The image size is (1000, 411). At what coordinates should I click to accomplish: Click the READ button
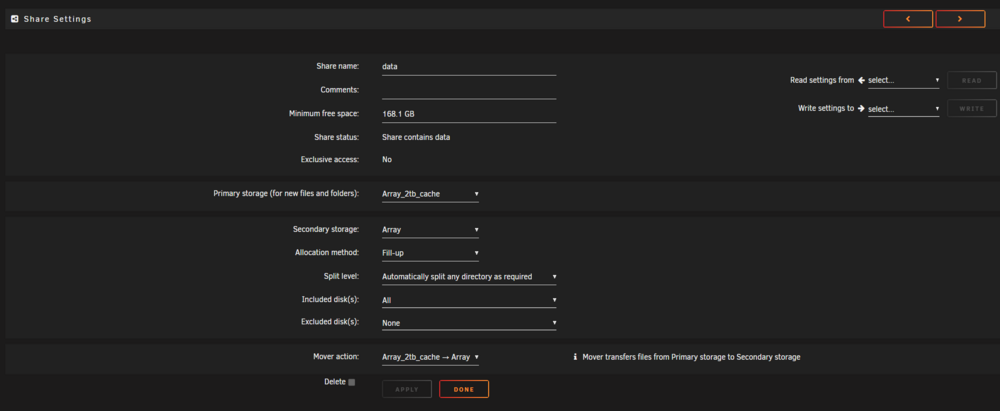coord(972,80)
